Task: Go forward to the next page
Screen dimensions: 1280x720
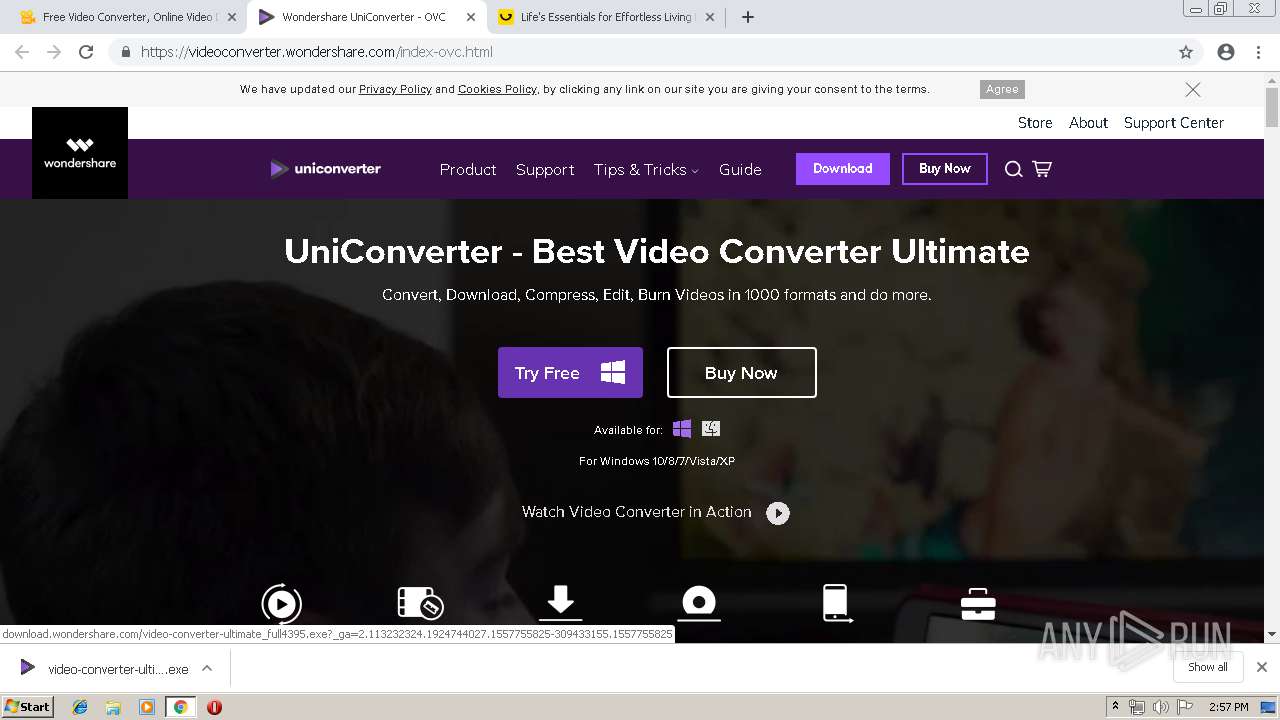Action: click(54, 52)
